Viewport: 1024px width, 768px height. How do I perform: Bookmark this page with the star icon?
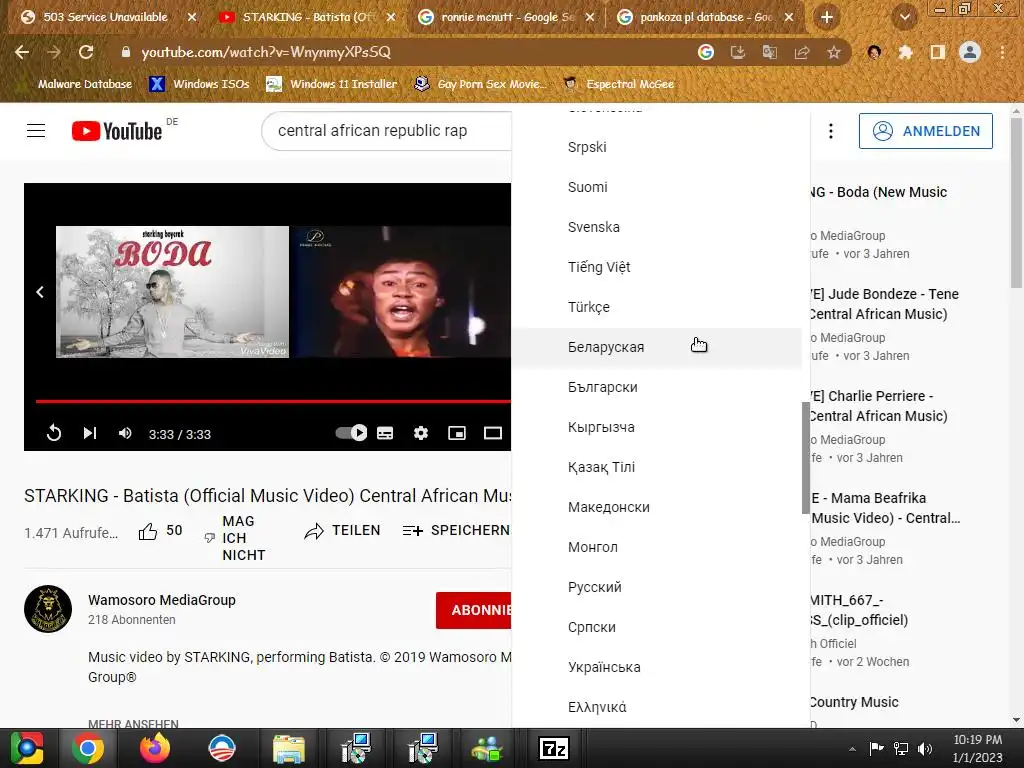(834, 52)
